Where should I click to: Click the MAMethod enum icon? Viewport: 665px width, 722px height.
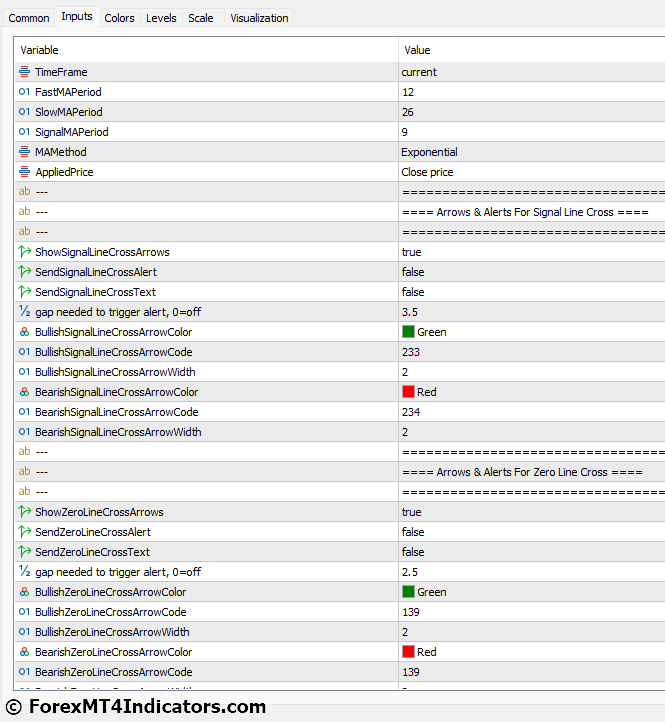(x=25, y=152)
